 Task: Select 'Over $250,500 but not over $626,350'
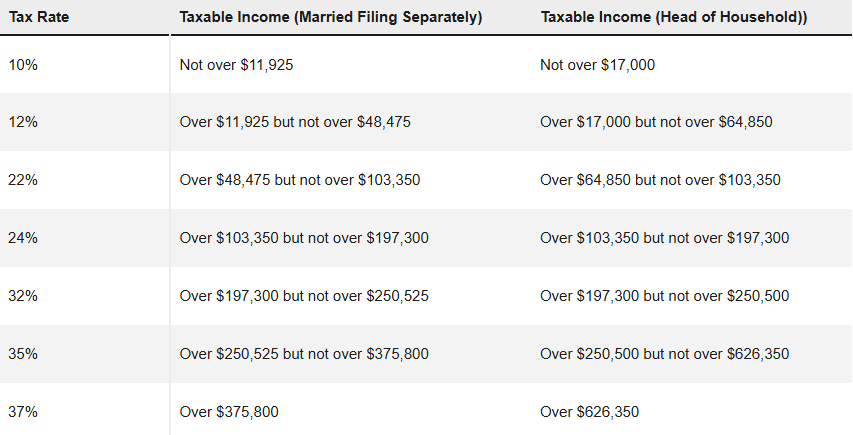(664, 354)
